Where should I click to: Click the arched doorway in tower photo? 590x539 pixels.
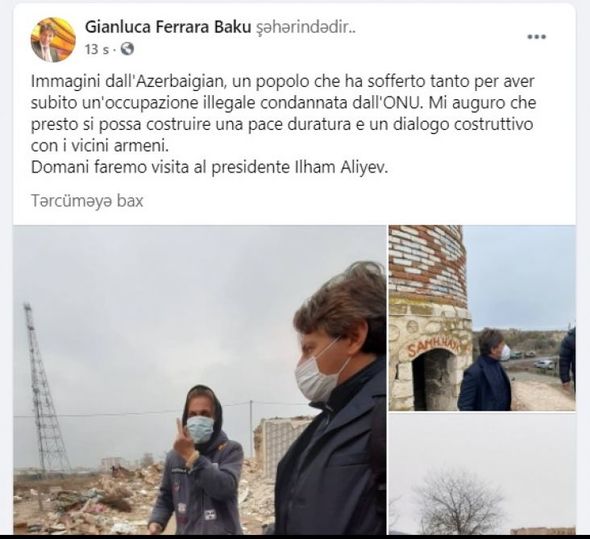[x=433, y=380]
